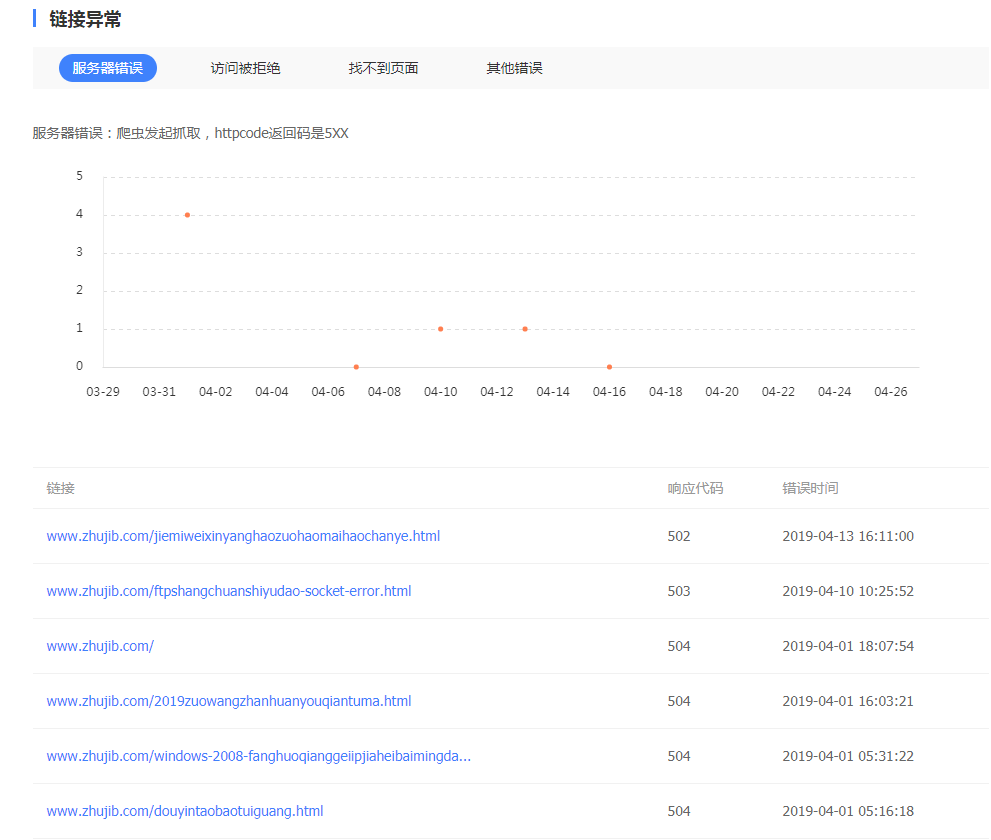Open the jiemiweixinyanghao link with 502 error

click(x=243, y=536)
